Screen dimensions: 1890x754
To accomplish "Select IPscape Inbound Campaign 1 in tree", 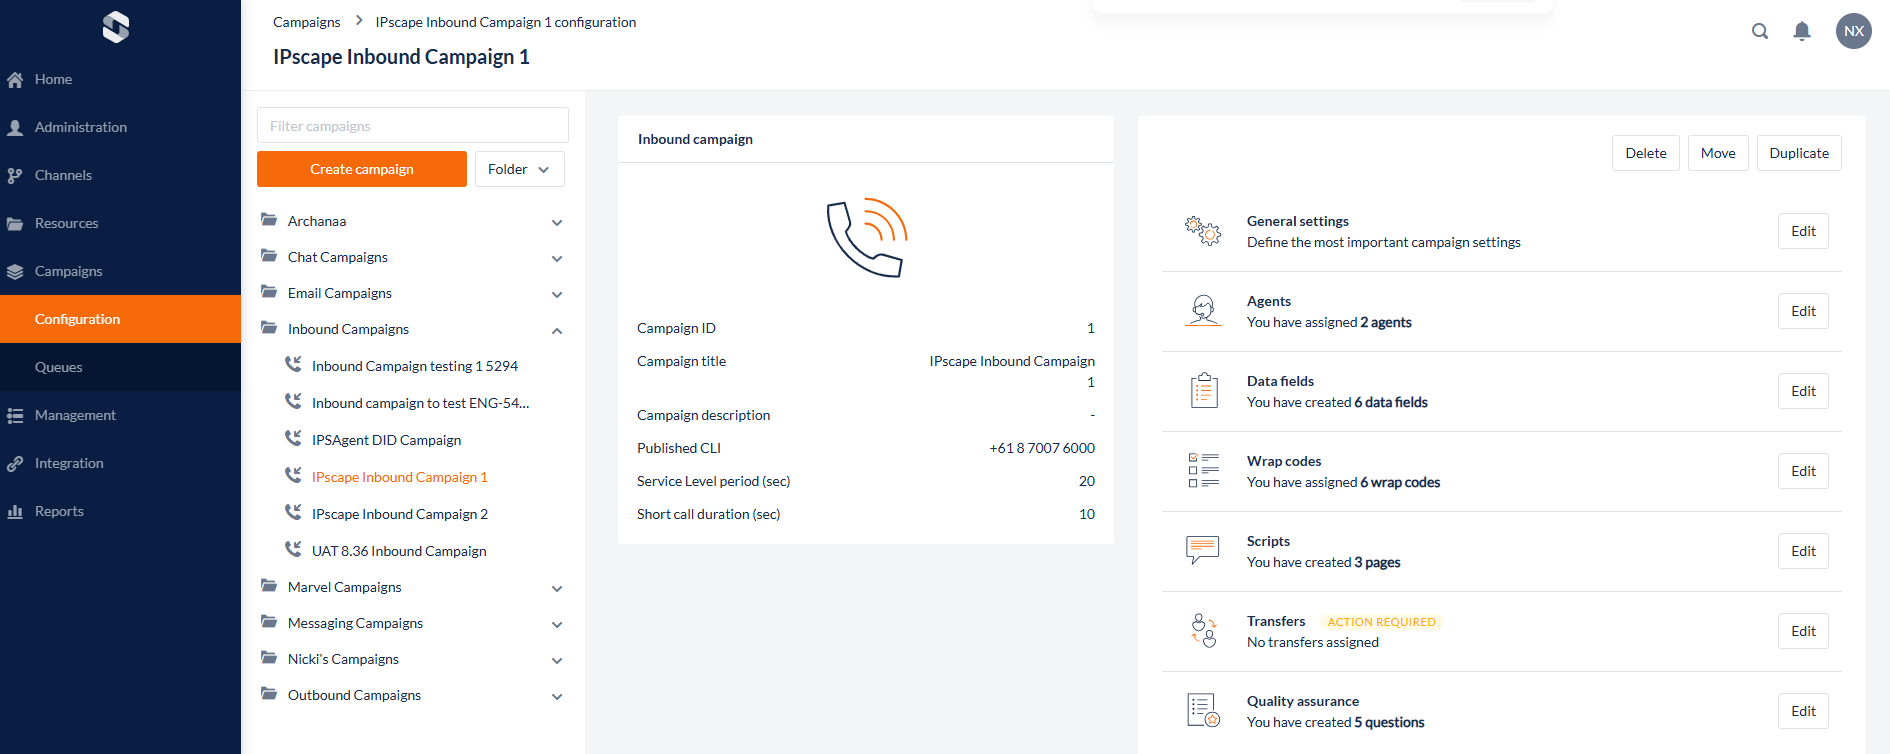I will pos(400,477).
